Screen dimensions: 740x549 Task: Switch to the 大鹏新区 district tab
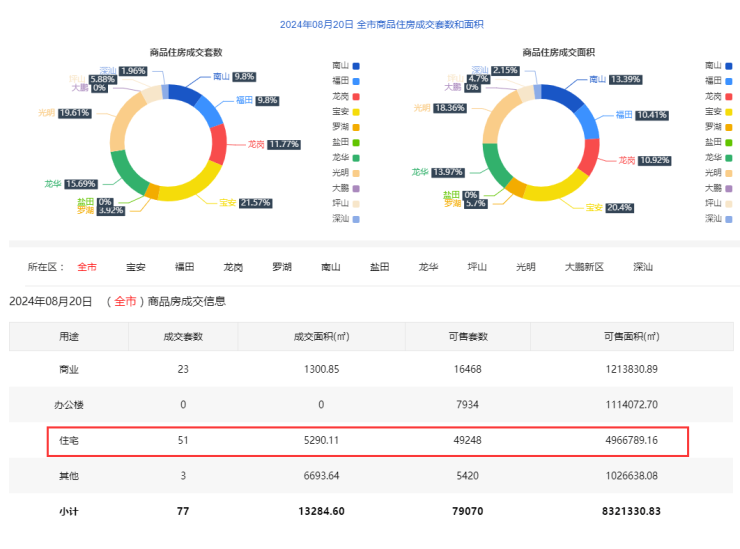(584, 267)
